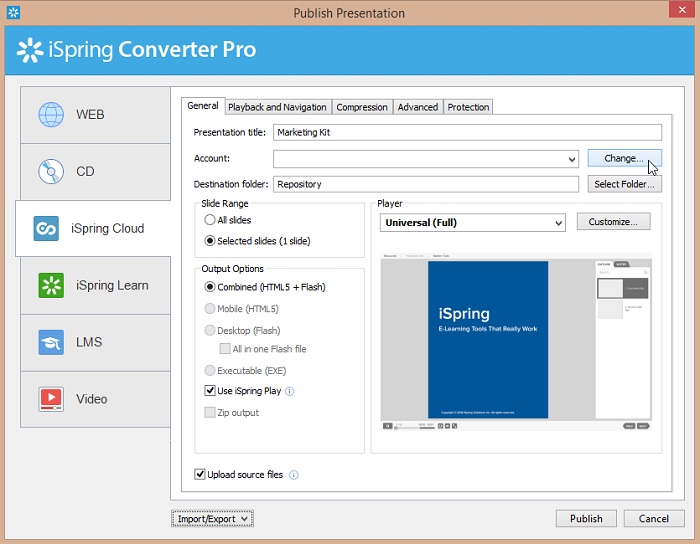
Task: Uncheck Use iSpring Play checkbox
Action: point(210,390)
